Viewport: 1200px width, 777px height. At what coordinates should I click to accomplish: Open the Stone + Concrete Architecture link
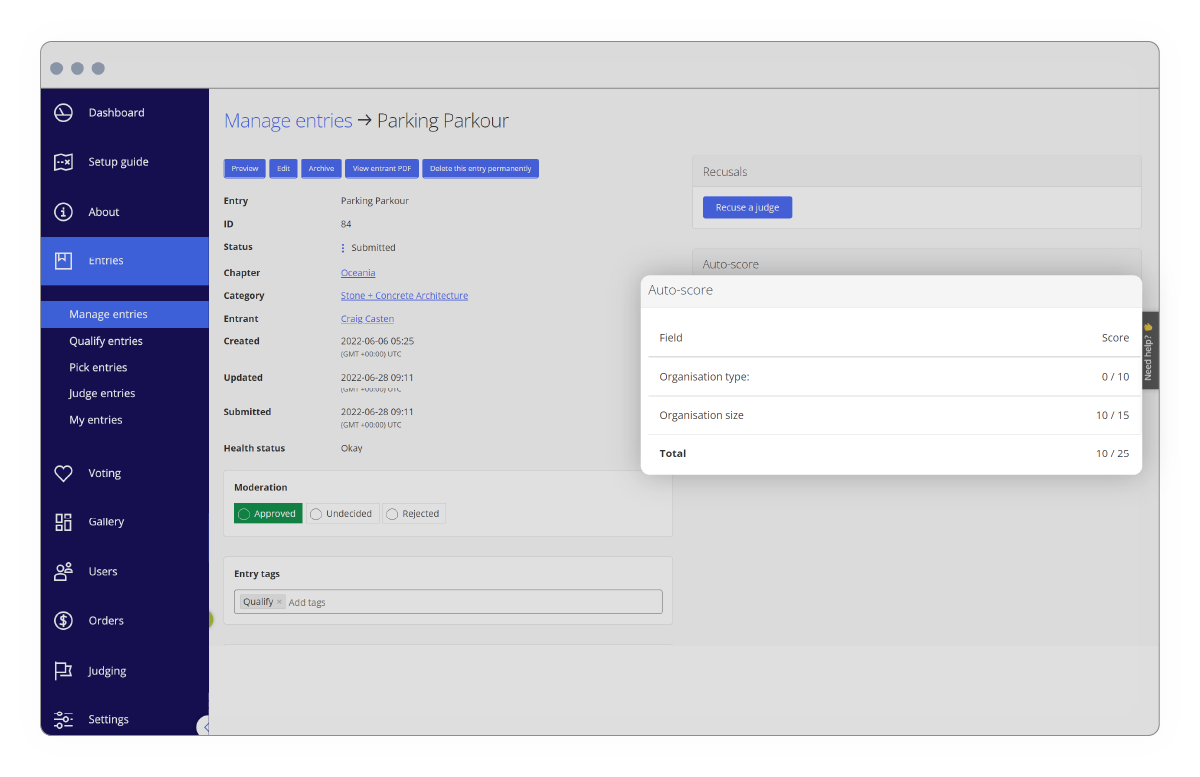[x=404, y=296]
